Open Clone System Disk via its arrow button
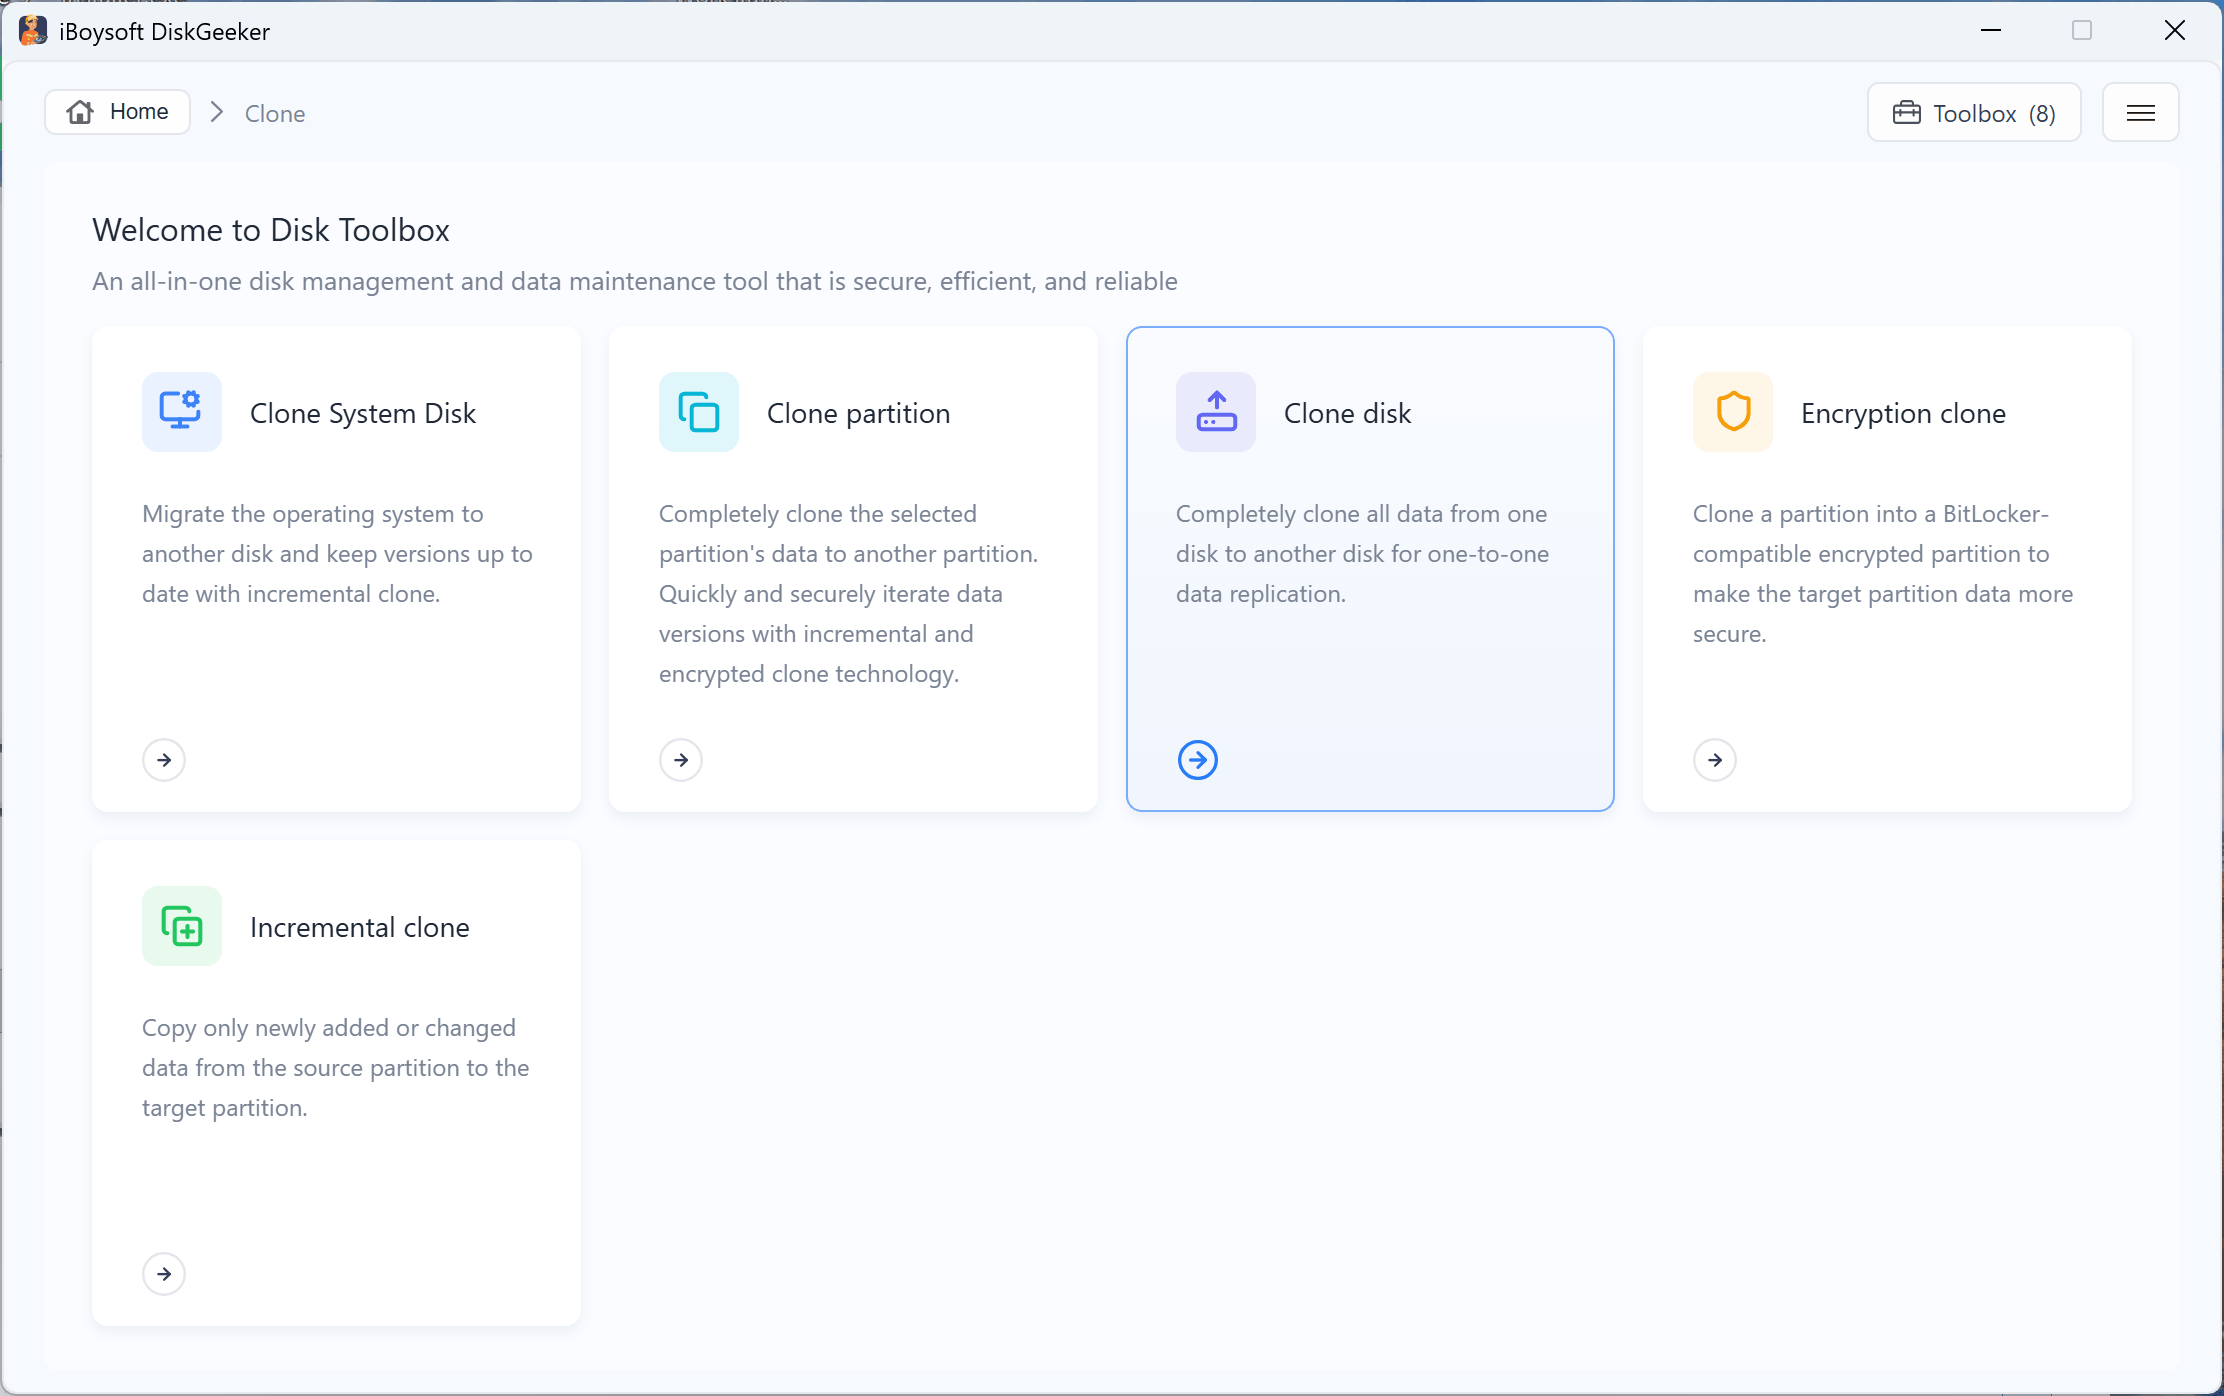Image resolution: width=2224 pixels, height=1396 pixels. click(164, 760)
